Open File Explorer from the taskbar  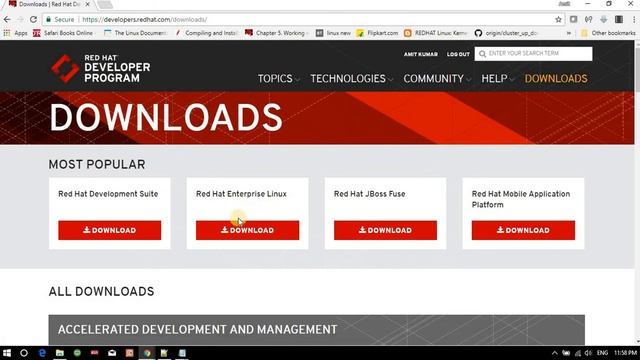[60, 353]
